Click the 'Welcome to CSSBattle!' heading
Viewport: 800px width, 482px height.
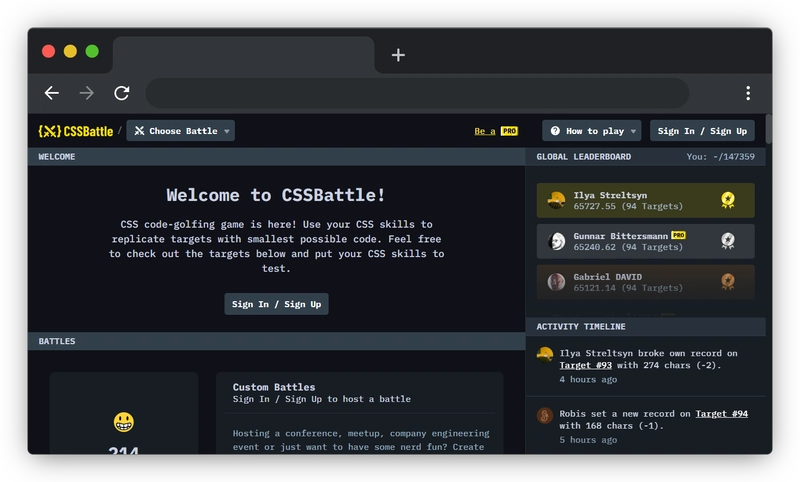click(x=276, y=195)
